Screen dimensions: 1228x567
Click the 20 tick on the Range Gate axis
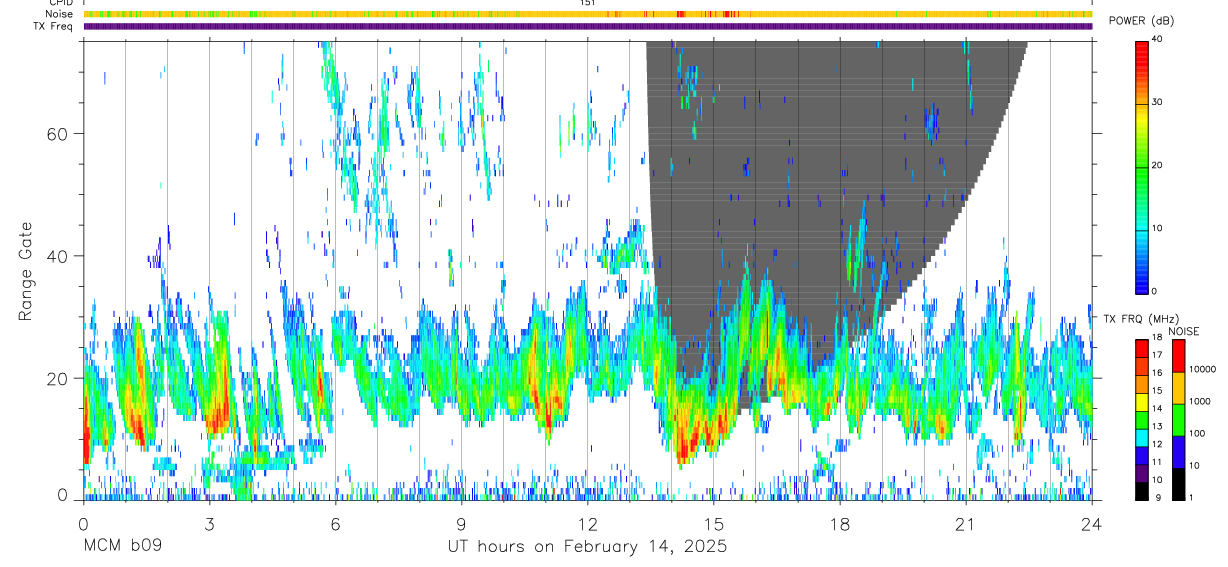pyautogui.click(x=58, y=378)
